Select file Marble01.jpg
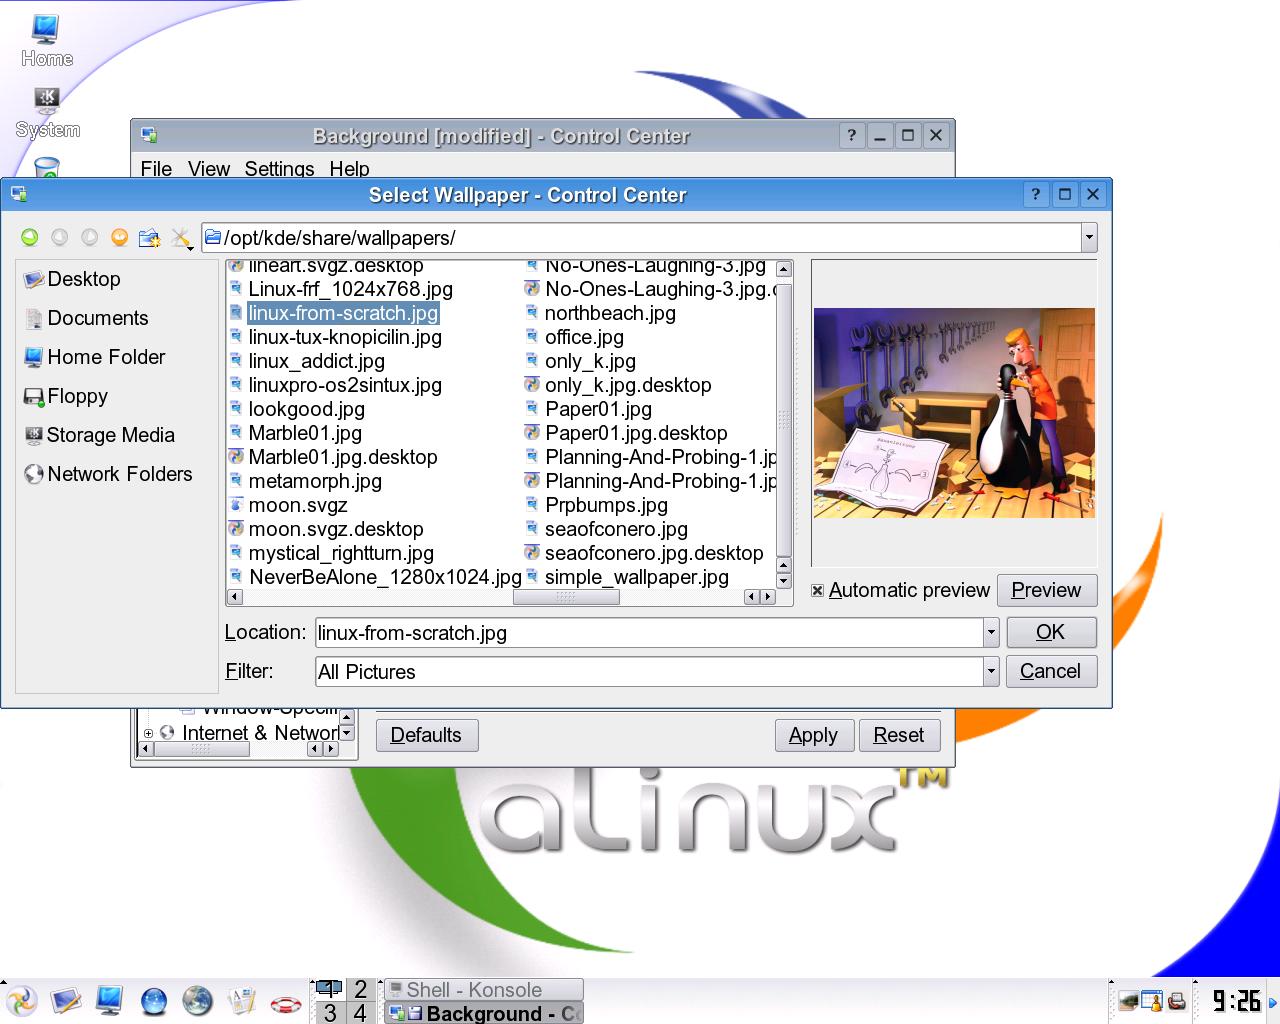This screenshot has width=1280, height=1024. (x=305, y=433)
